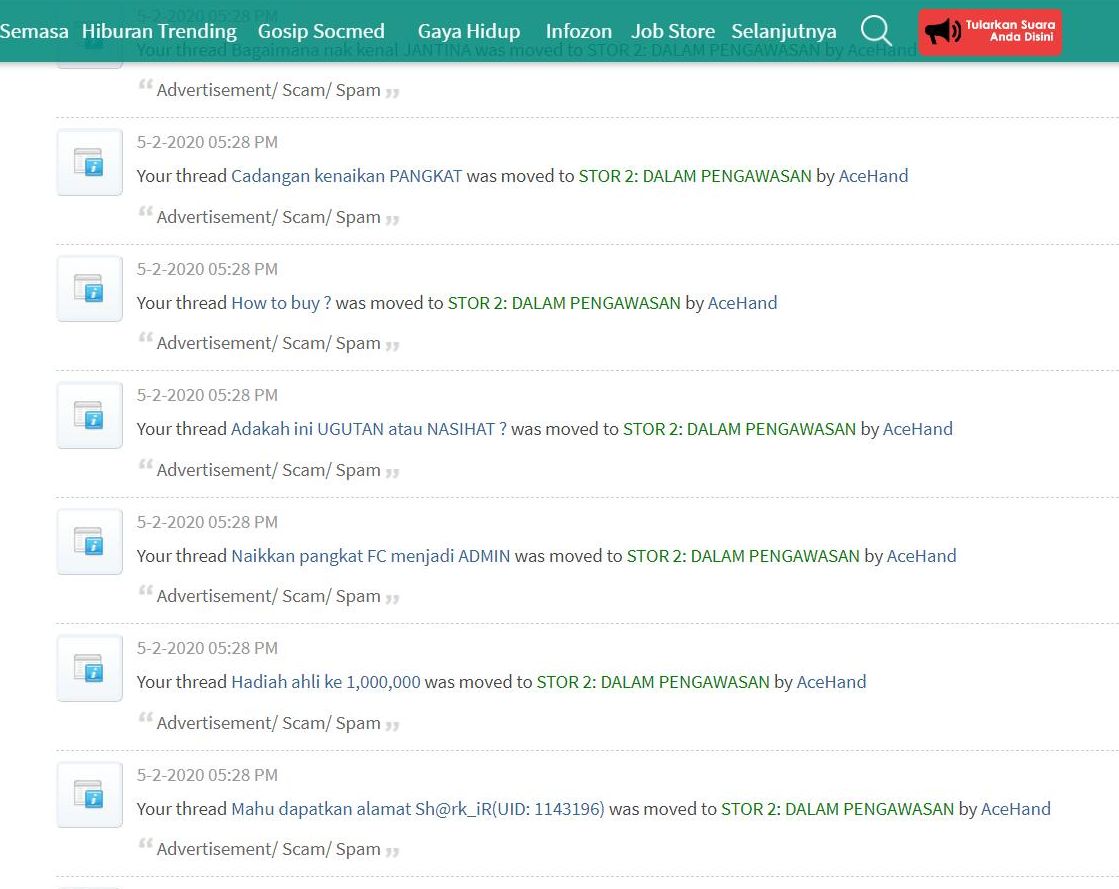Viewport: 1119px width, 889px height.
Task: View AceHand profile in Adakah ini UGUTAN row
Action: pos(918,429)
